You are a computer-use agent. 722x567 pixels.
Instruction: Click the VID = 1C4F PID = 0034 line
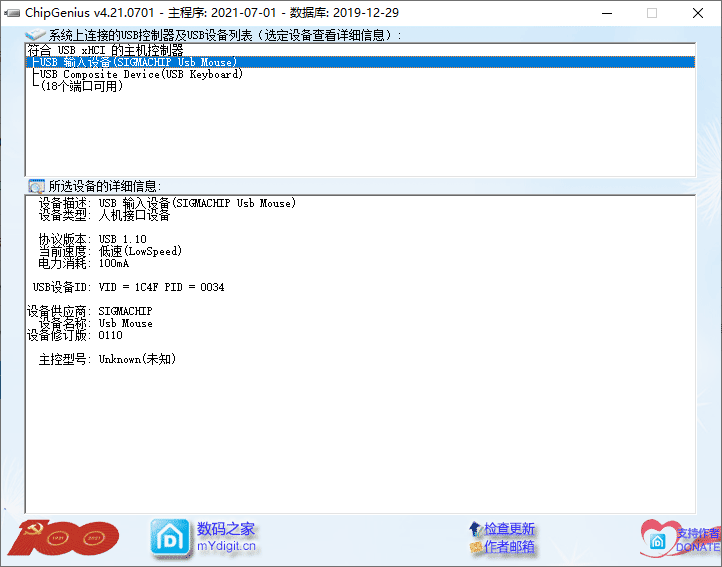(128, 287)
